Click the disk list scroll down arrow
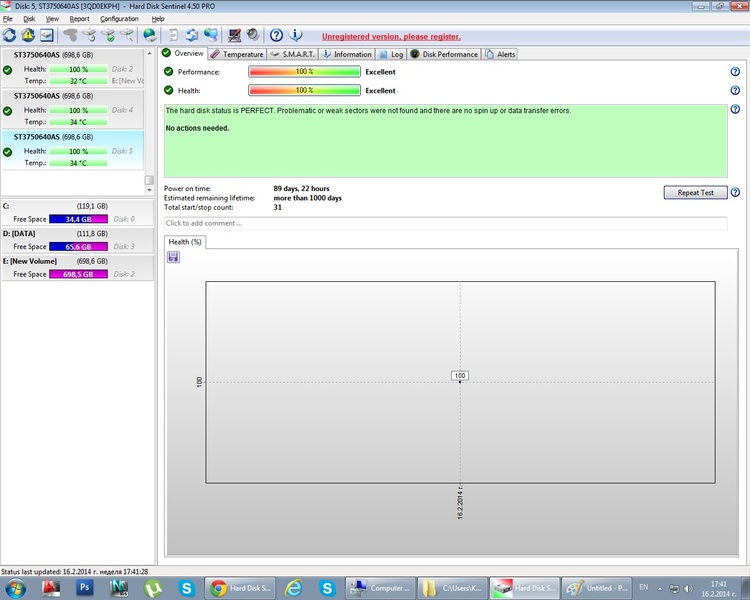Screen dimensions: 750x600 (x=149, y=190)
